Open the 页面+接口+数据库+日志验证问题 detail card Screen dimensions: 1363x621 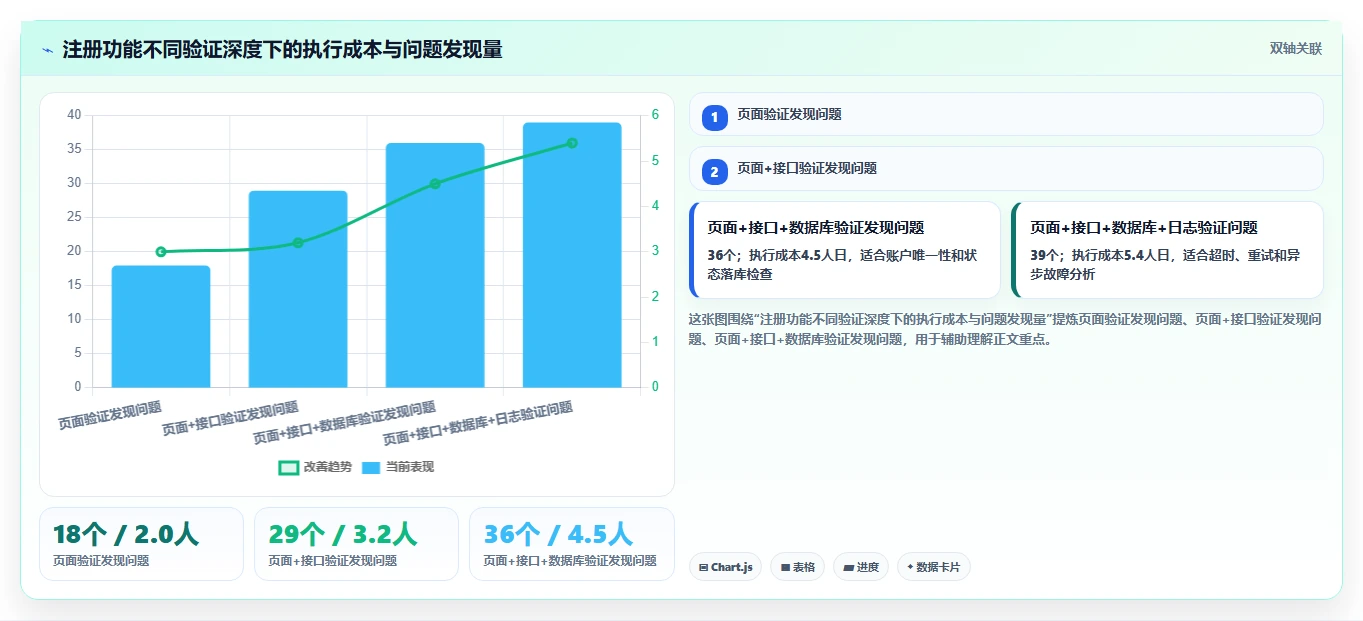(x=1167, y=250)
